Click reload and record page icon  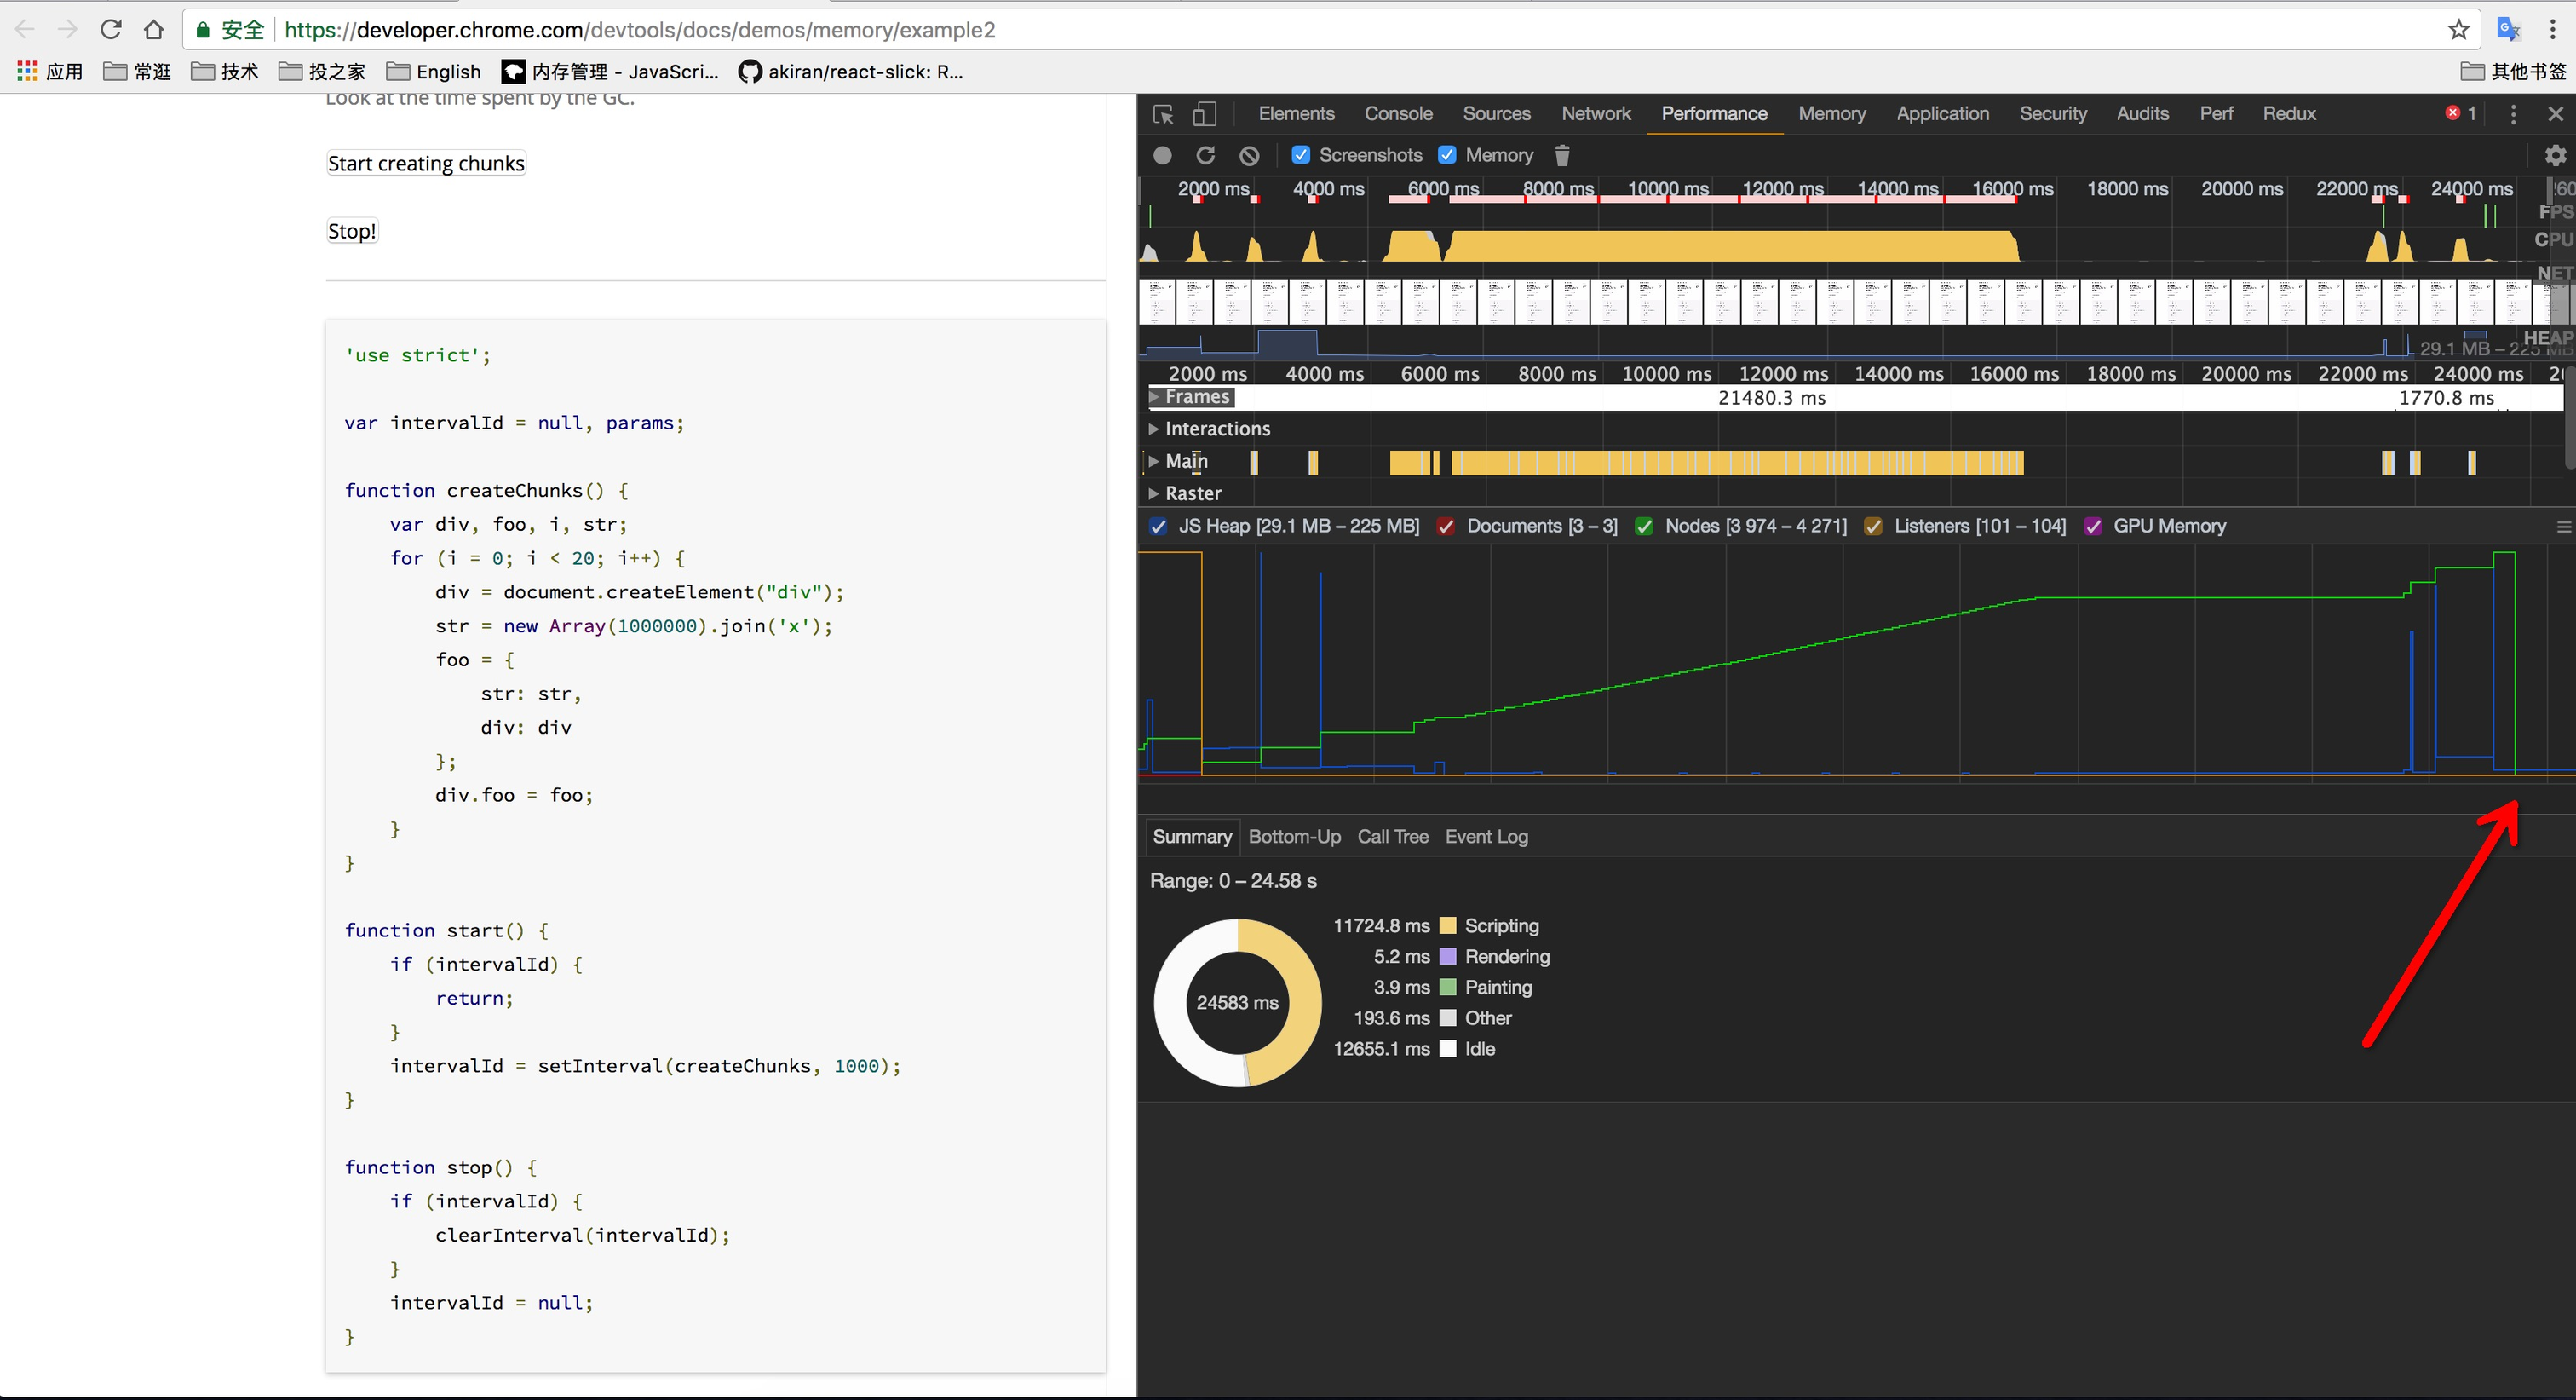tap(1205, 155)
